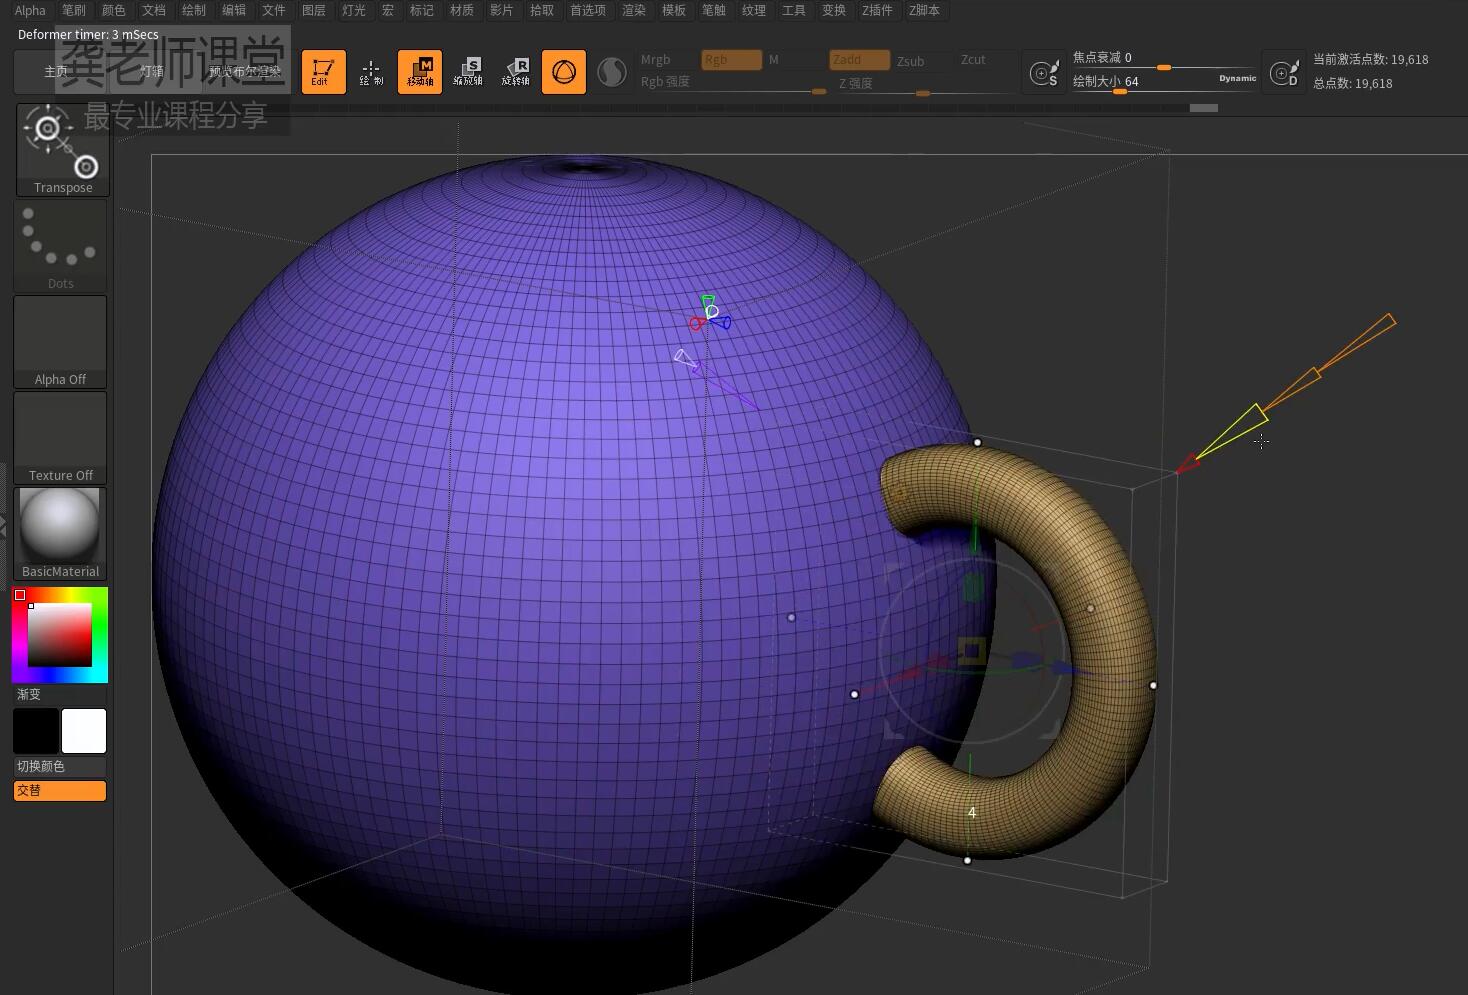Open the Transpose brush picker
This screenshot has width=1468, height=995.
click(x=62, y=150)
